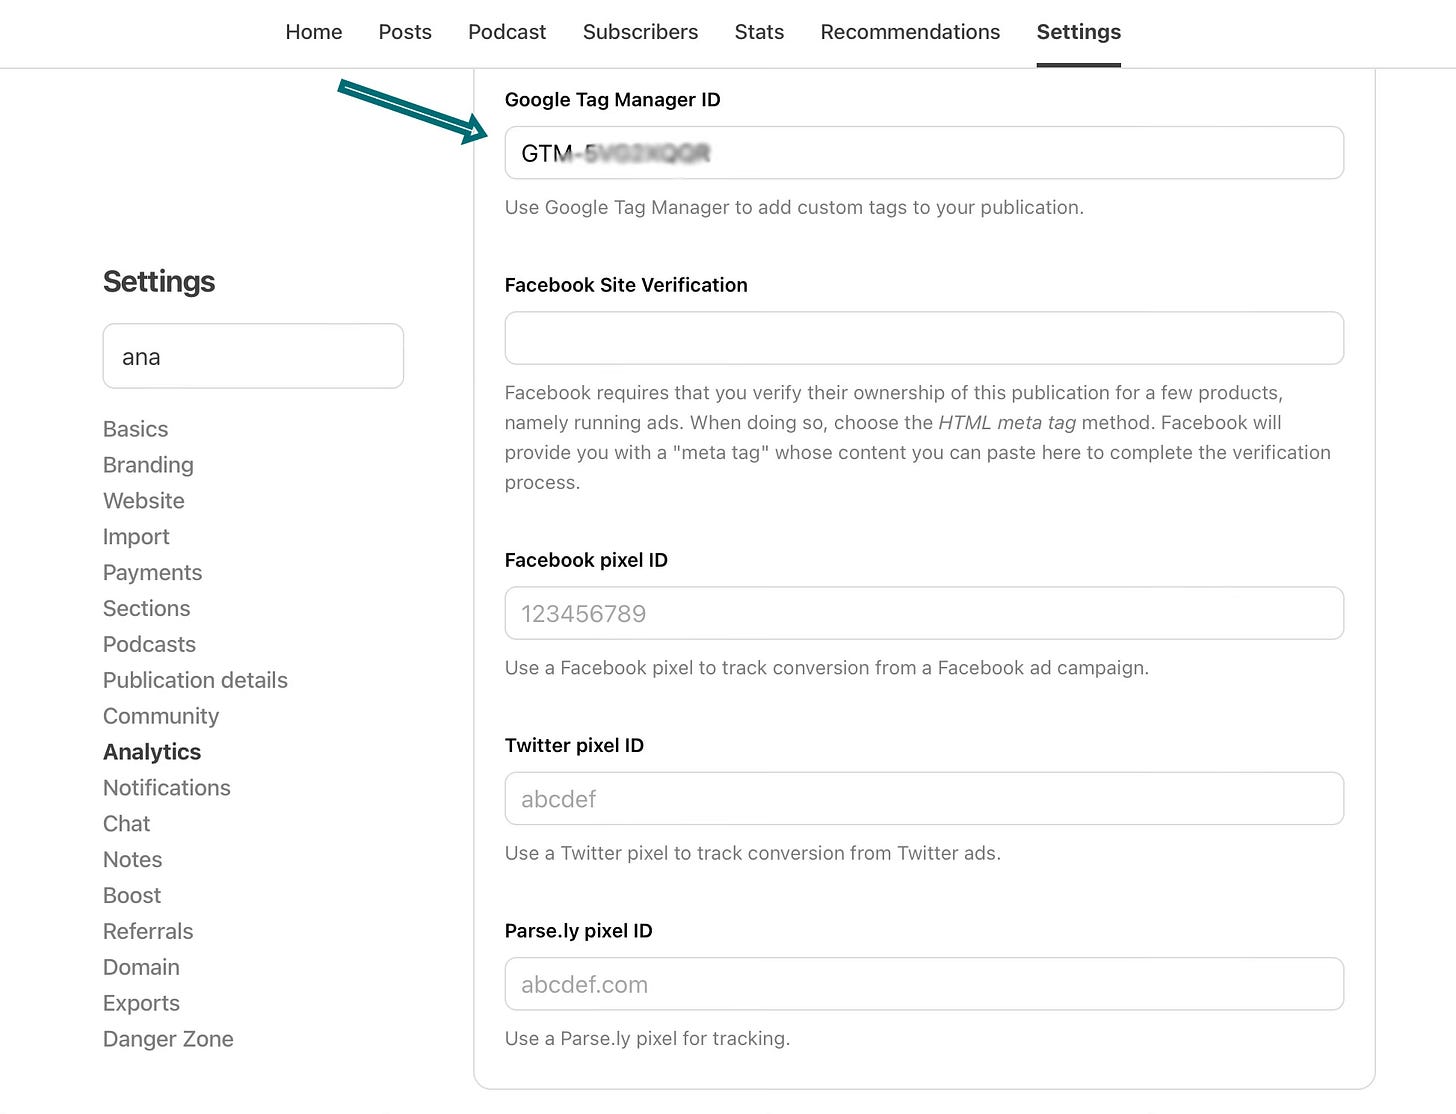Screen dimensions: 1456x1114
Task: Open the Posts tab
Action: (x=404, y=32)
